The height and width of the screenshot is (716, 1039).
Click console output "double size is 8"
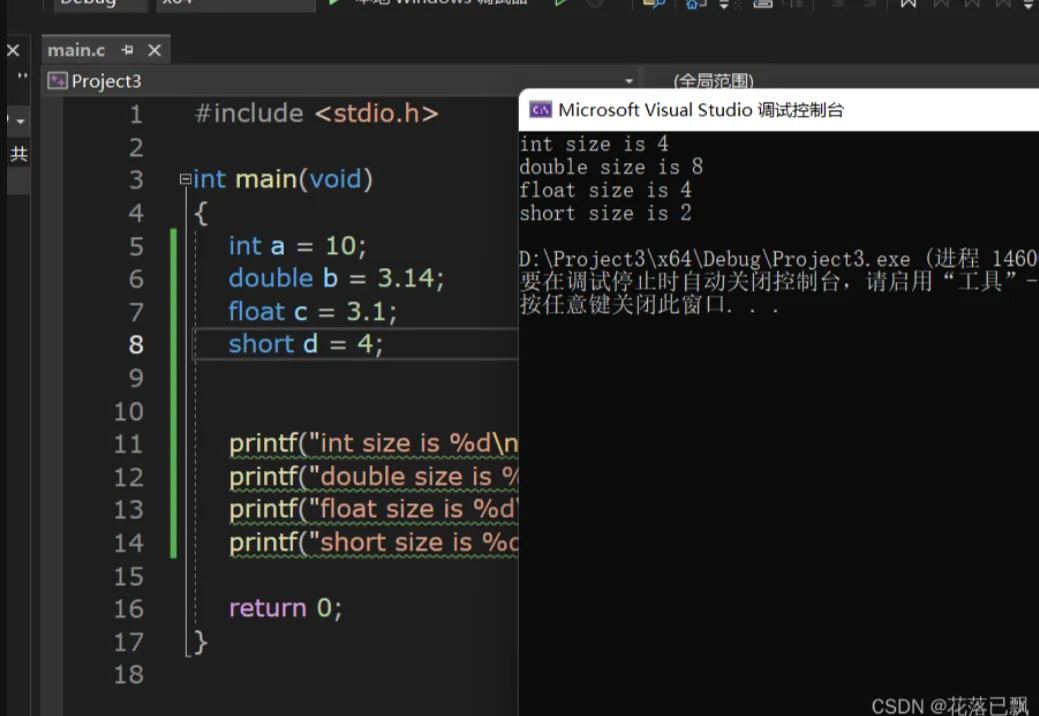[x=611, y=166]
